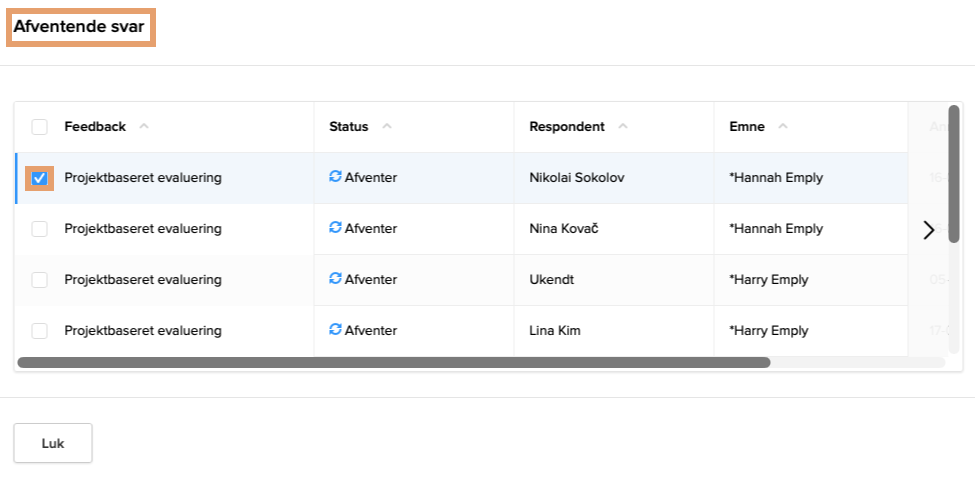The height and width of the screenshot is (483, 975).
Task: Toggle the select-all checkbox in table header
Action: click(x=40, y=127)
